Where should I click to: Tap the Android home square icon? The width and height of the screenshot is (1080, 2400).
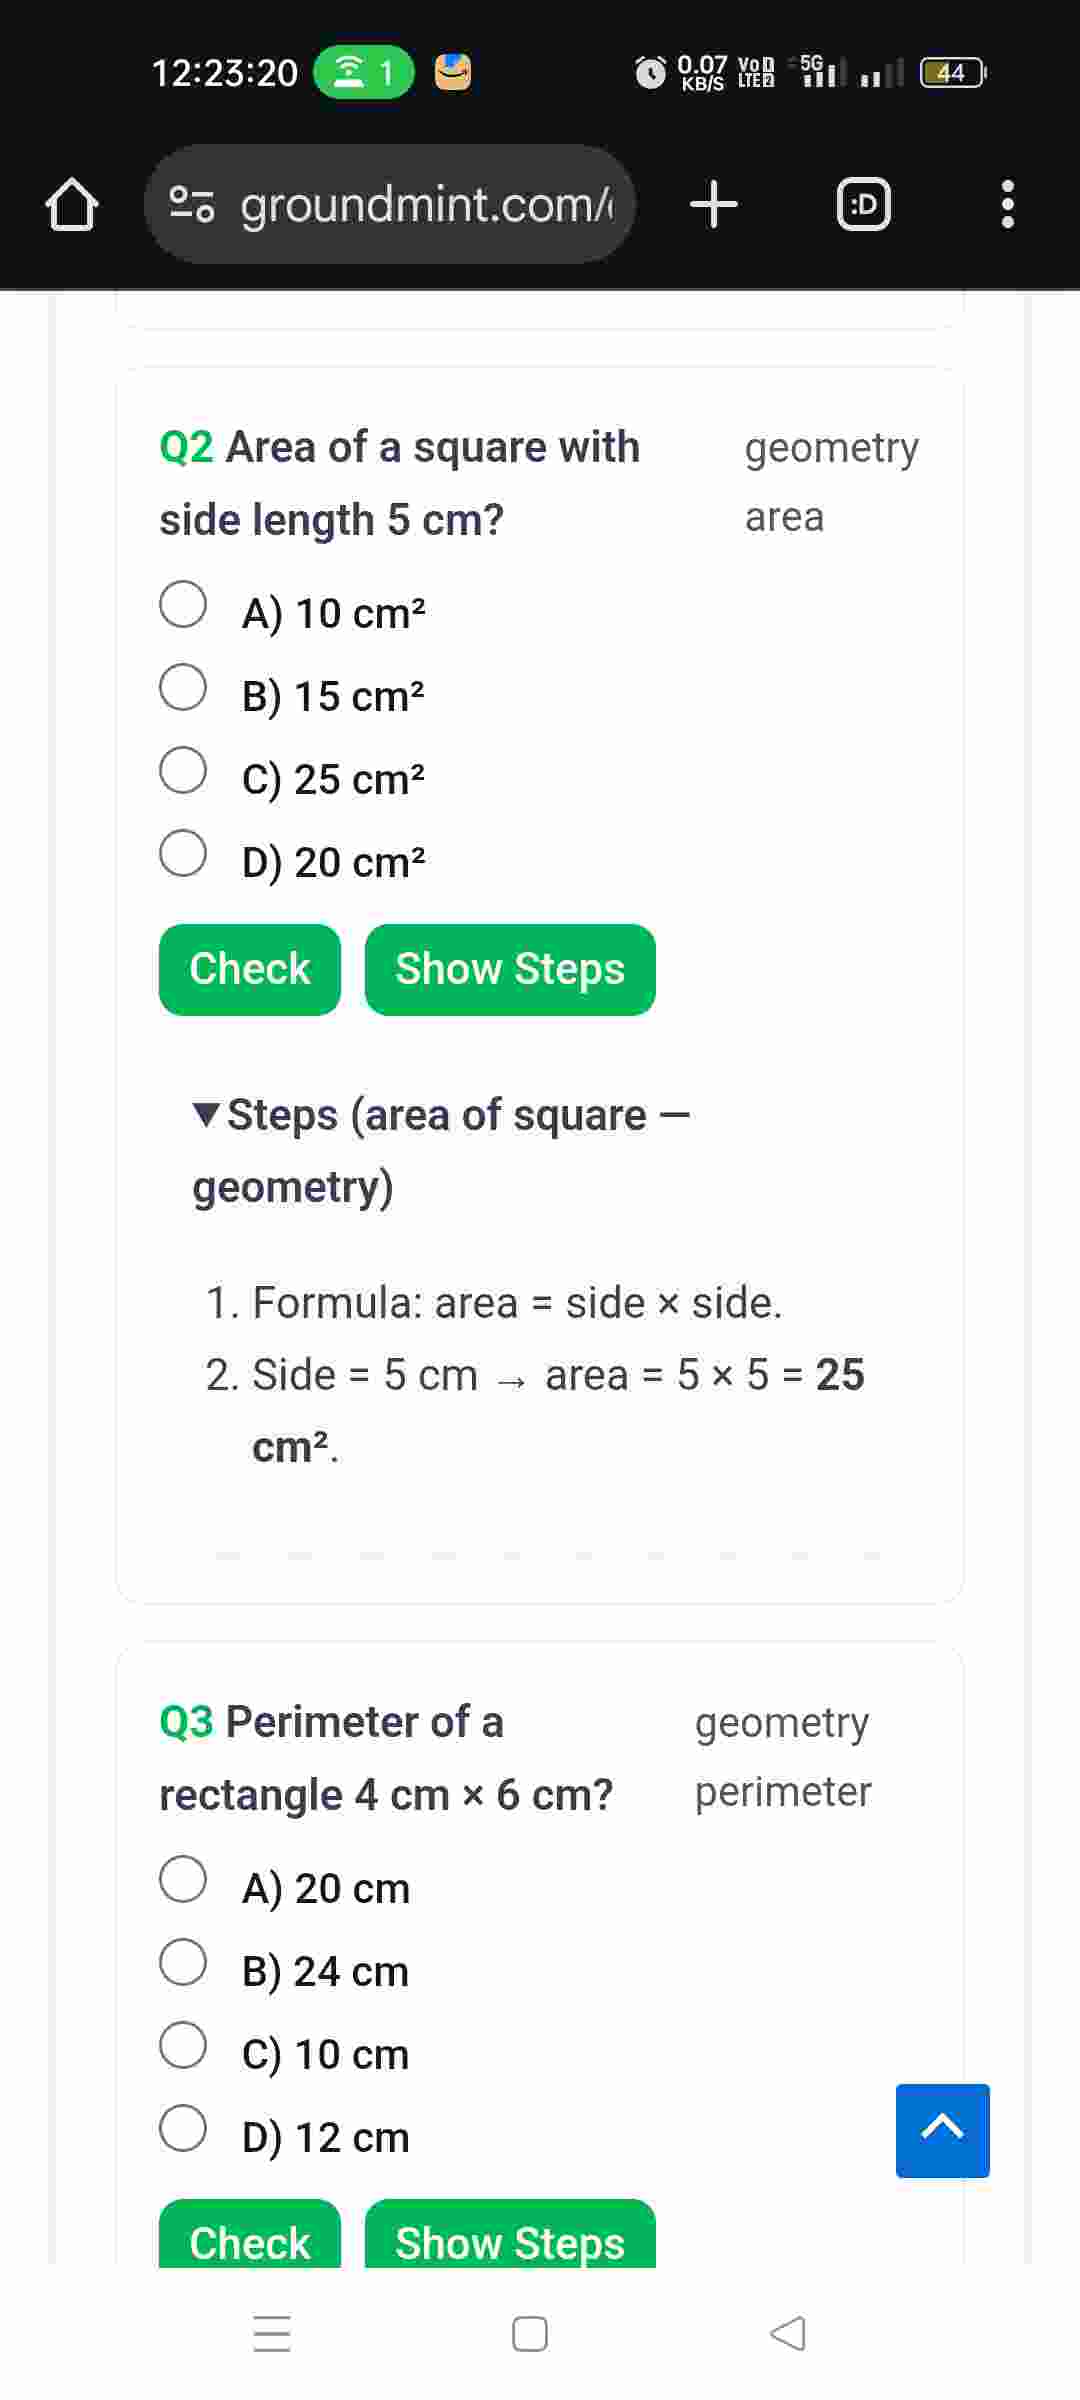click(529, 2333)
